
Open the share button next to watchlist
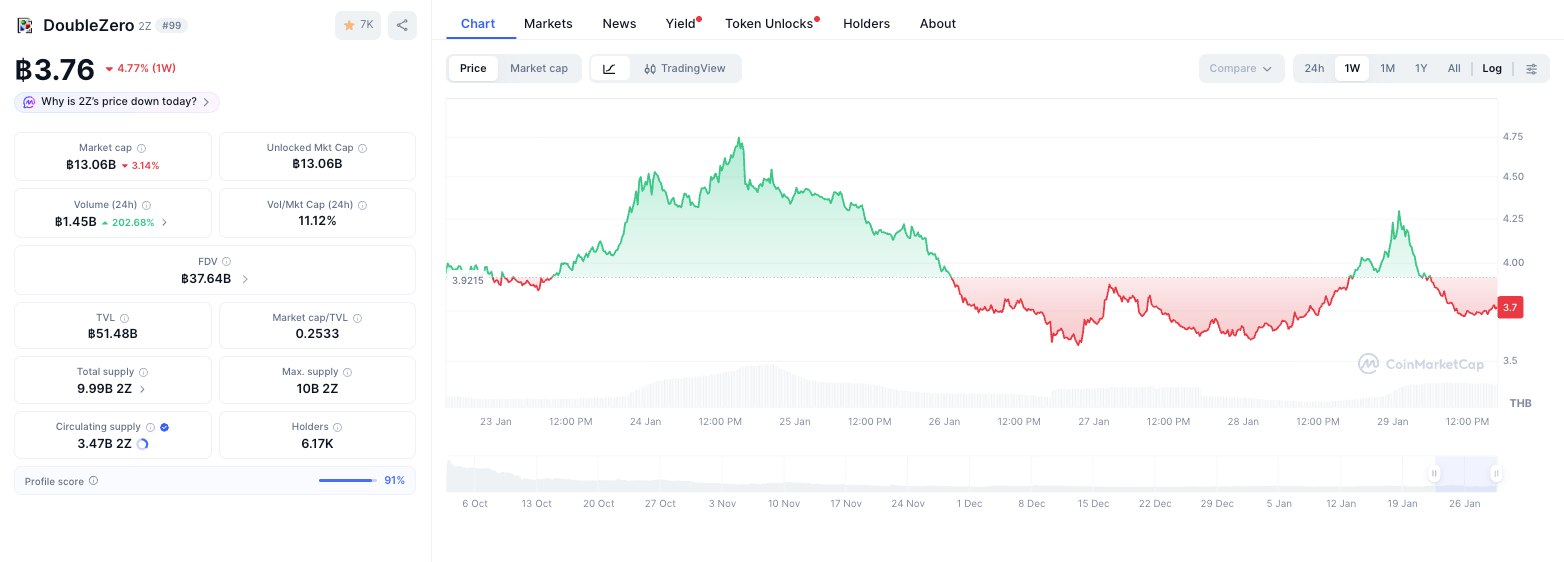(402, 25)
